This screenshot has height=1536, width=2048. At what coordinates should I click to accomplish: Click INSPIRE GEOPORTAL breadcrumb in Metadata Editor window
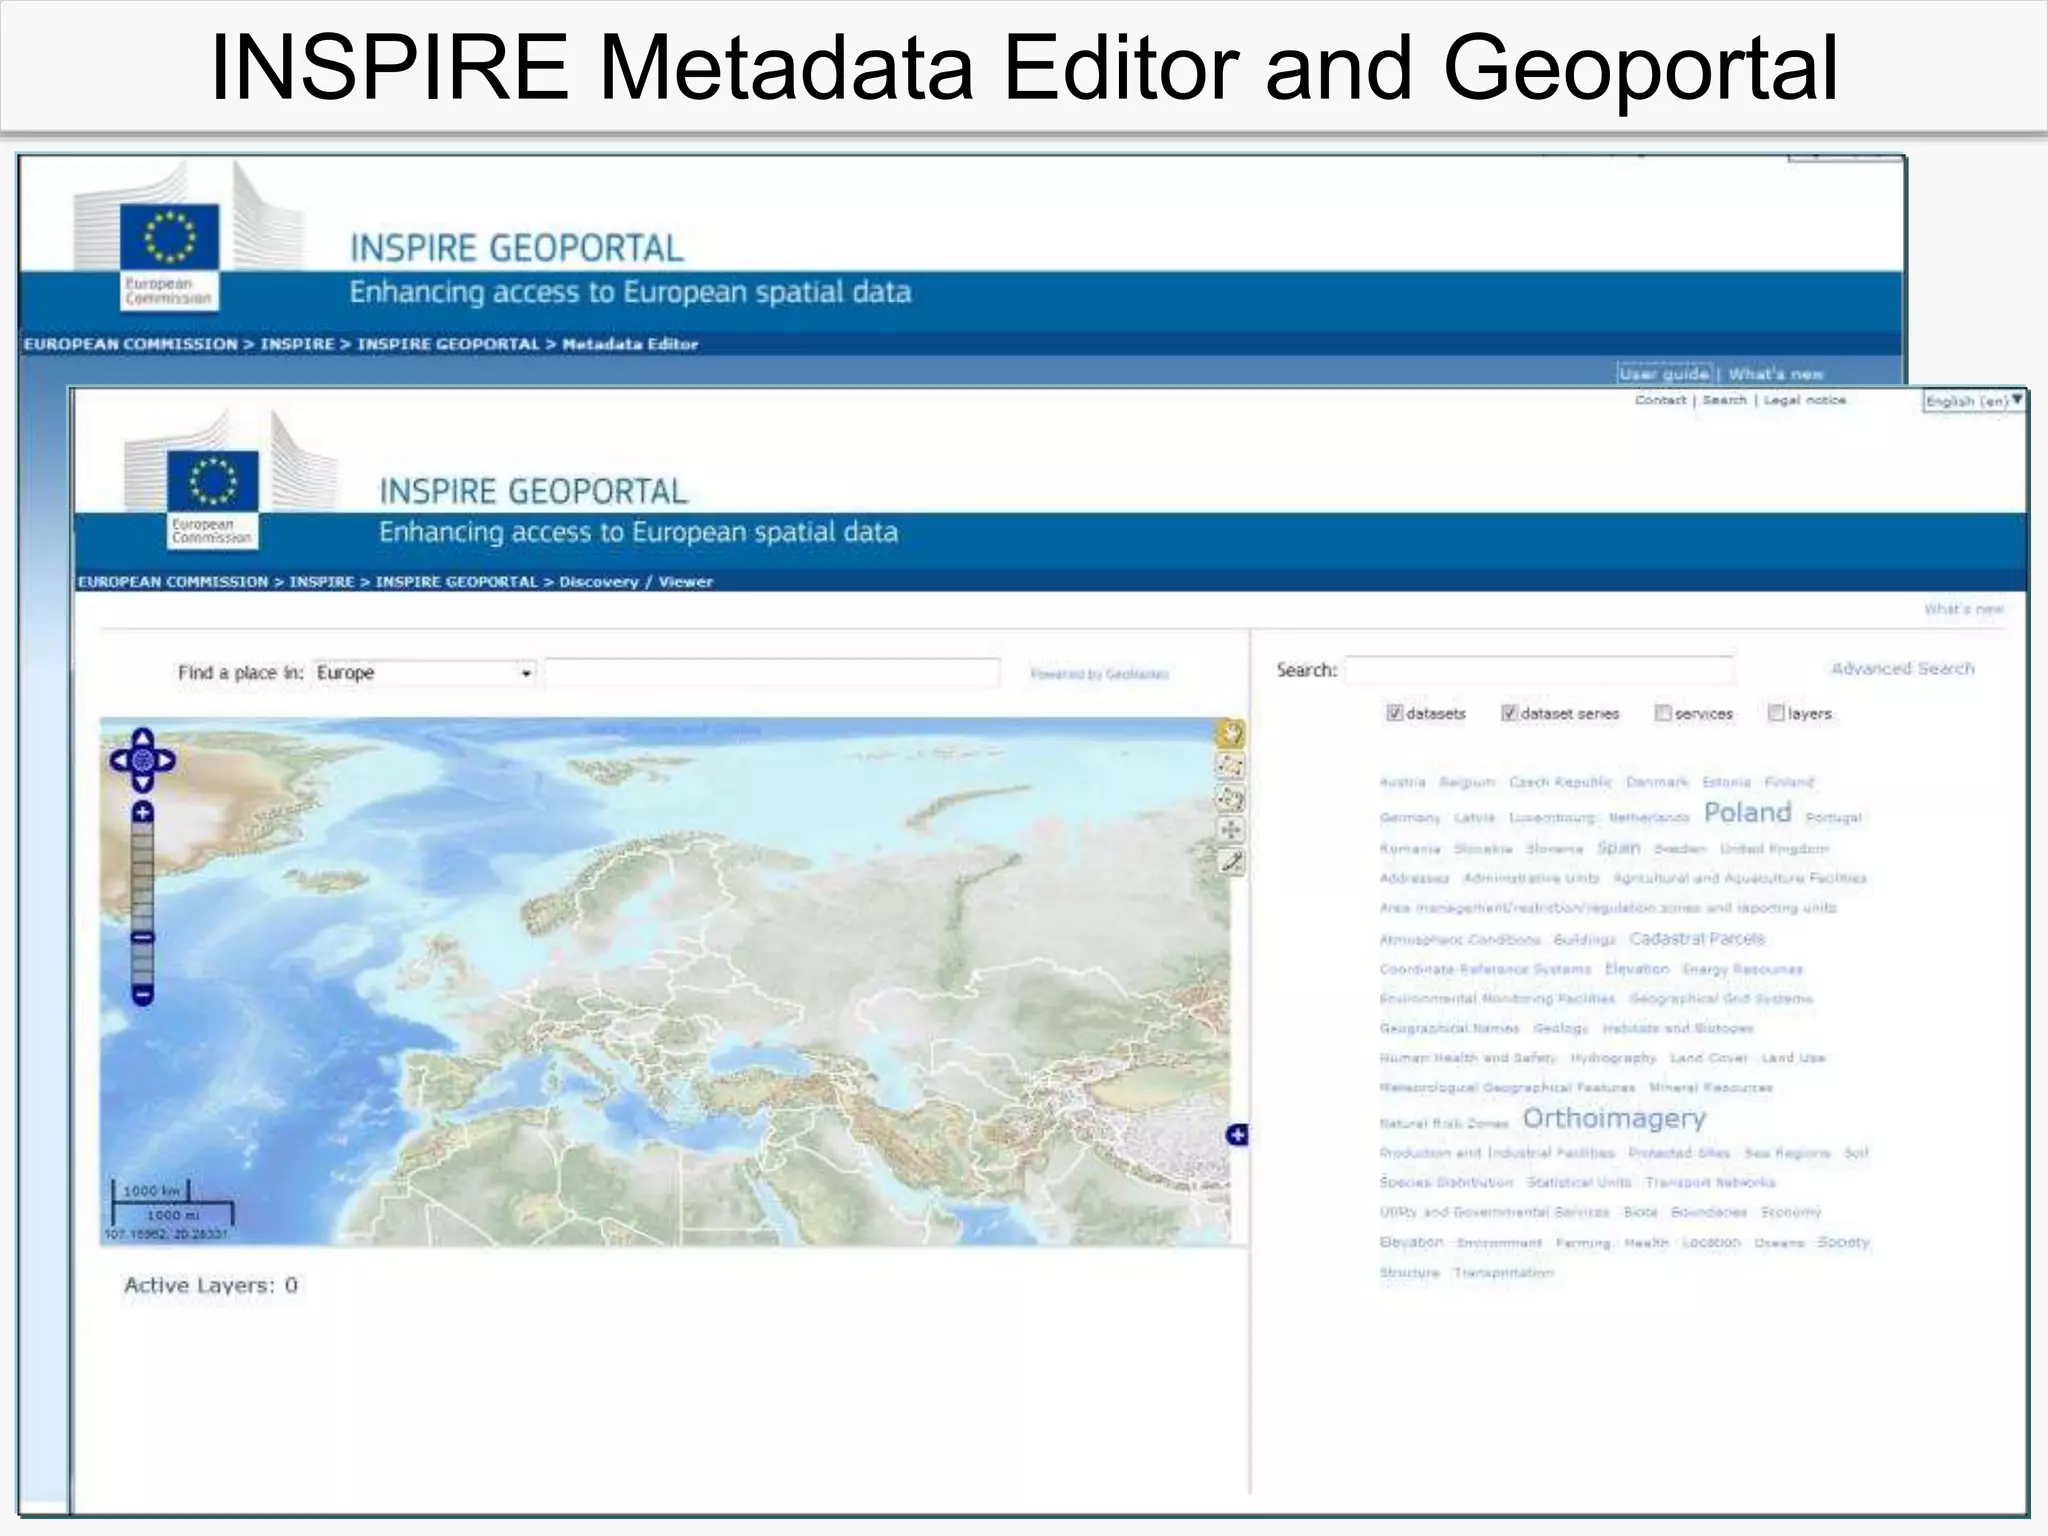point(448,344)
